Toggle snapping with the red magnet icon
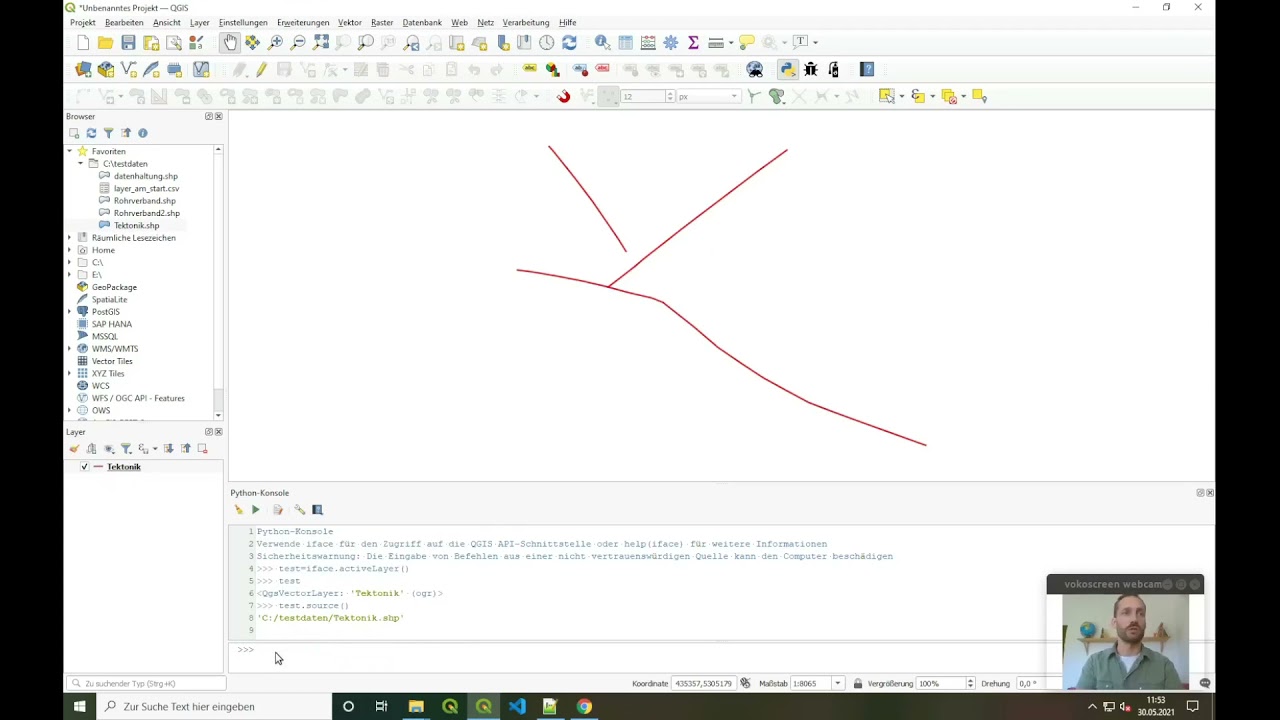The height and width of the screenshot is (720, 1280). click(x=564, y=96)
